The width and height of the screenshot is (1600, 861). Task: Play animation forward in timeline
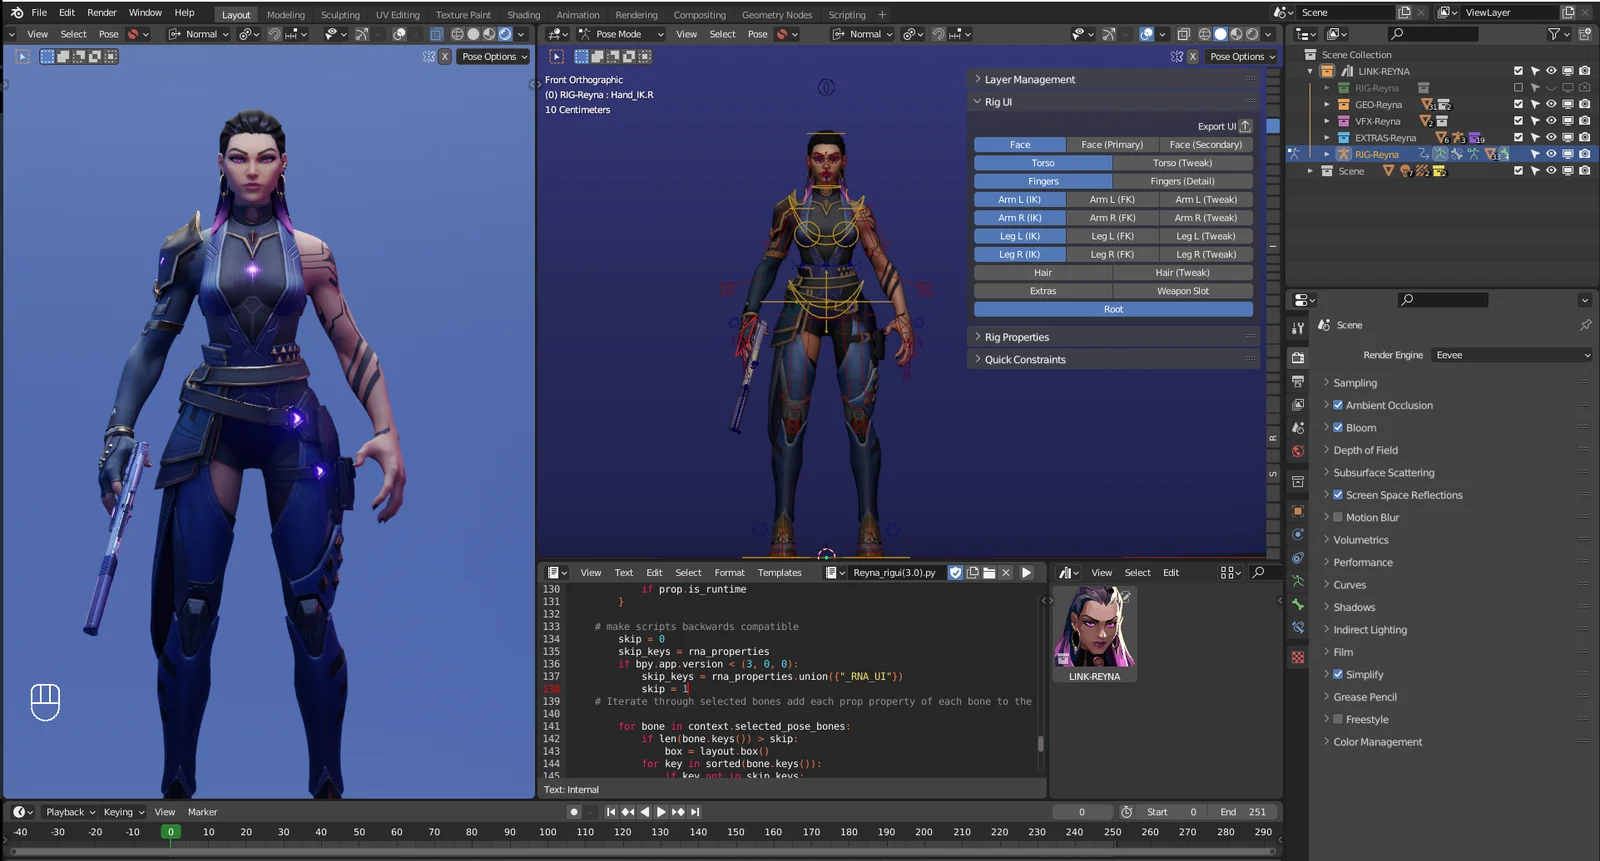[661, 812]
